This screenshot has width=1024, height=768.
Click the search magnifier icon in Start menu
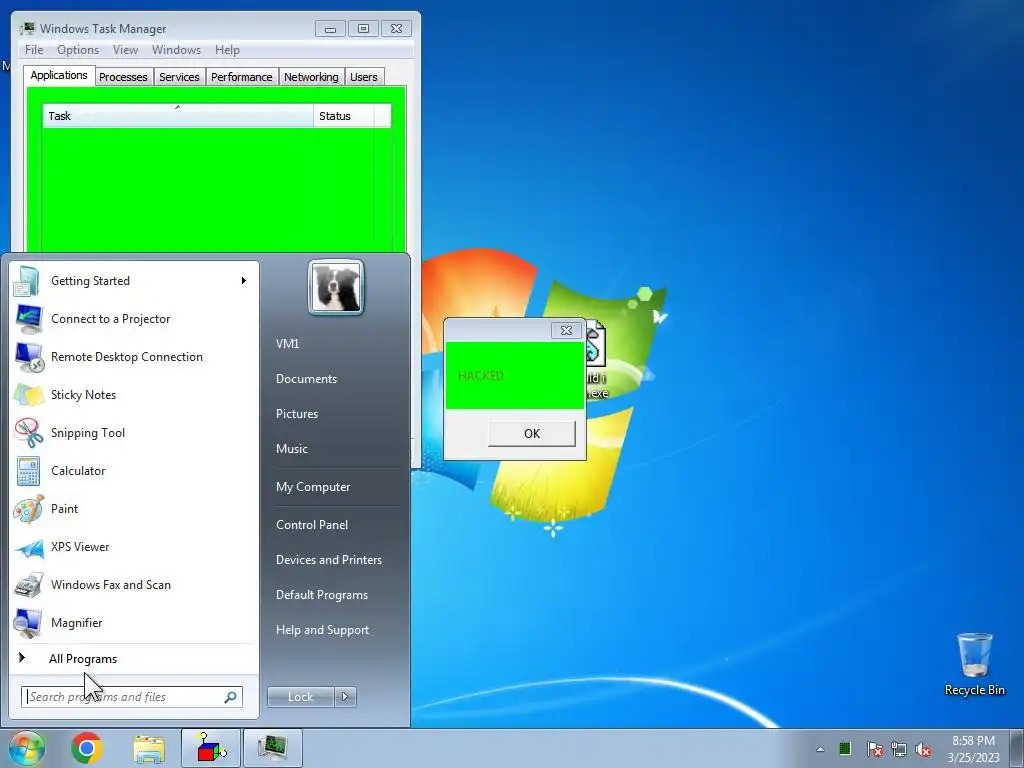pyautogui.click(x=230, y=697)
